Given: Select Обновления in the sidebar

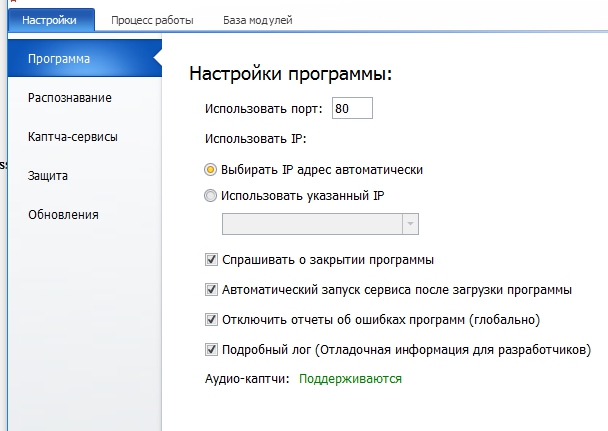Looking at the screenshot, I should click(x=63, y=215).
